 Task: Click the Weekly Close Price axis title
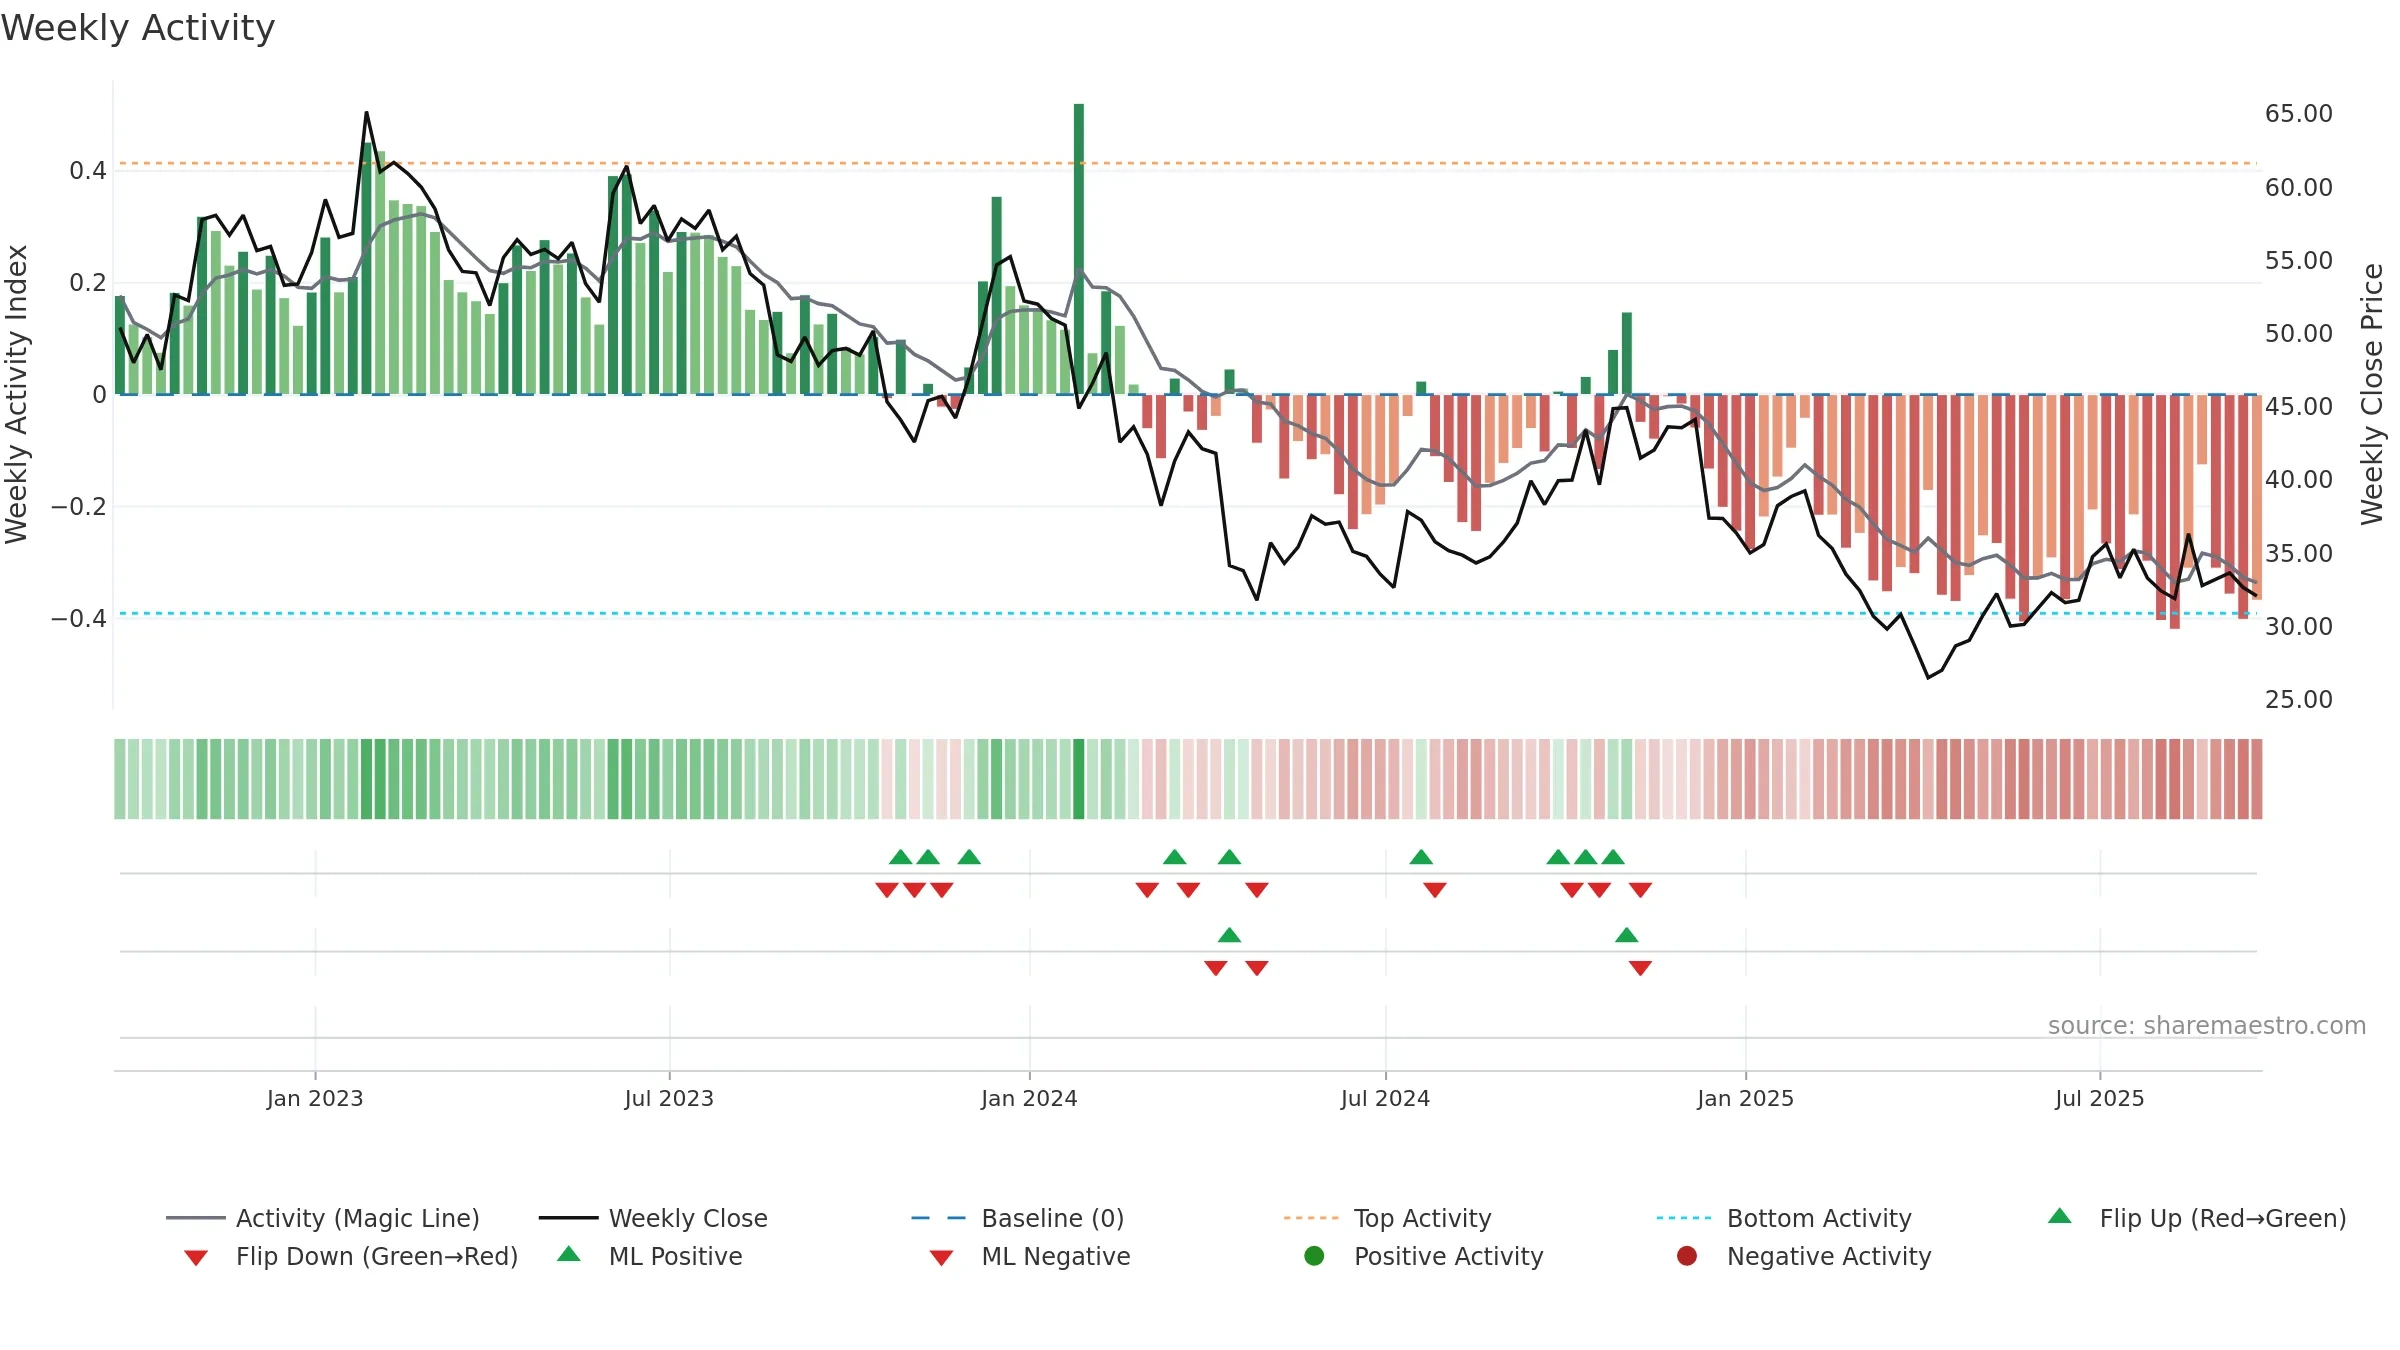click(x=2372, y=394)
